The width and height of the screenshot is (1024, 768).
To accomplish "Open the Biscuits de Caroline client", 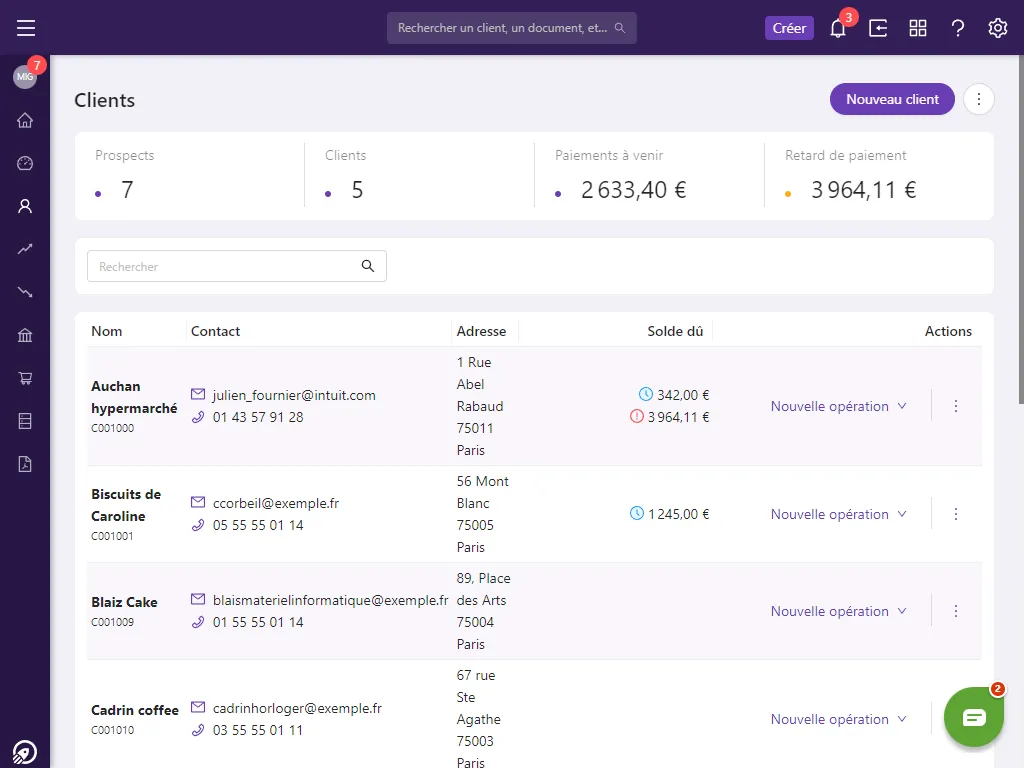I will [x=126, y=505].
